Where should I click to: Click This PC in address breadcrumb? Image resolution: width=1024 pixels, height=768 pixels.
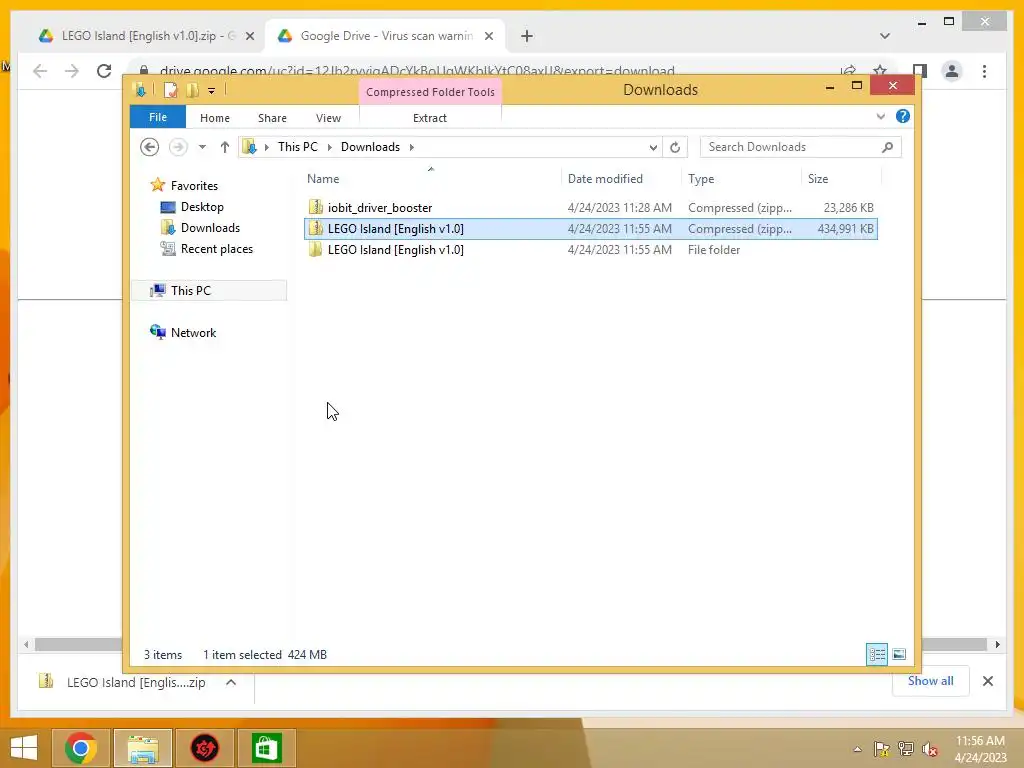click(298, 147)
